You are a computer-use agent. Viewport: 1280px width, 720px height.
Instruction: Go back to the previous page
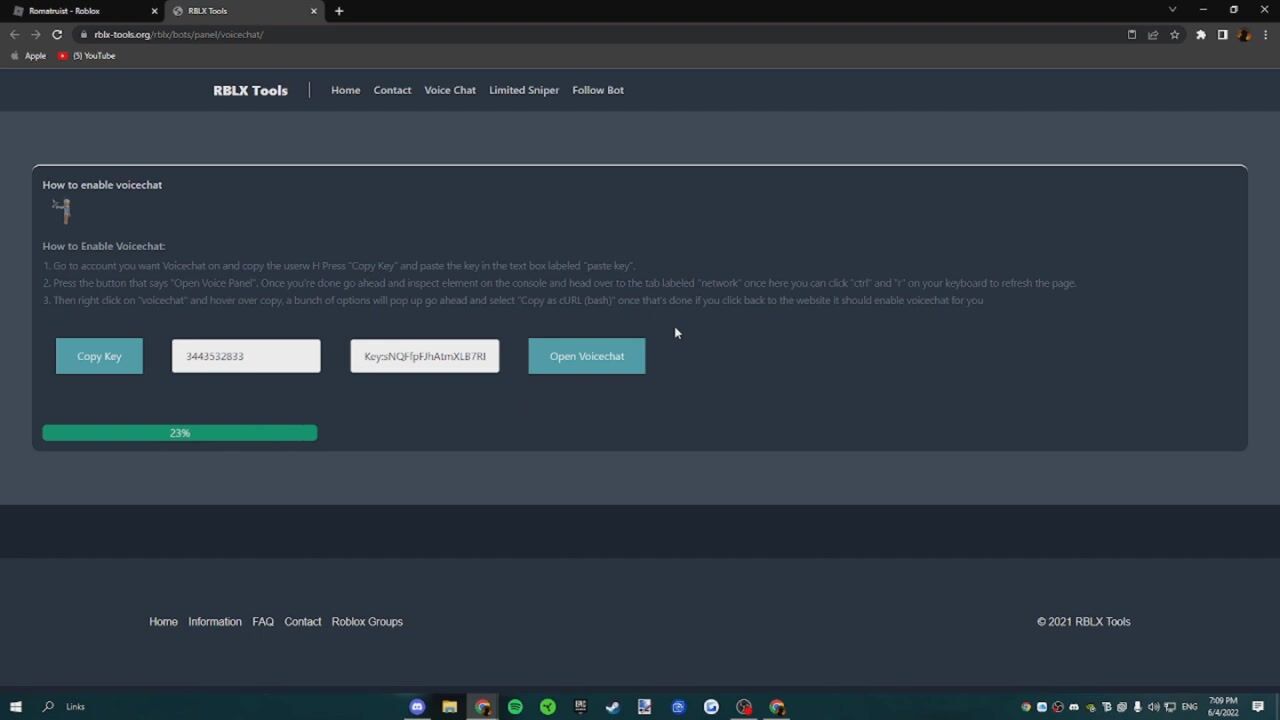14,34
